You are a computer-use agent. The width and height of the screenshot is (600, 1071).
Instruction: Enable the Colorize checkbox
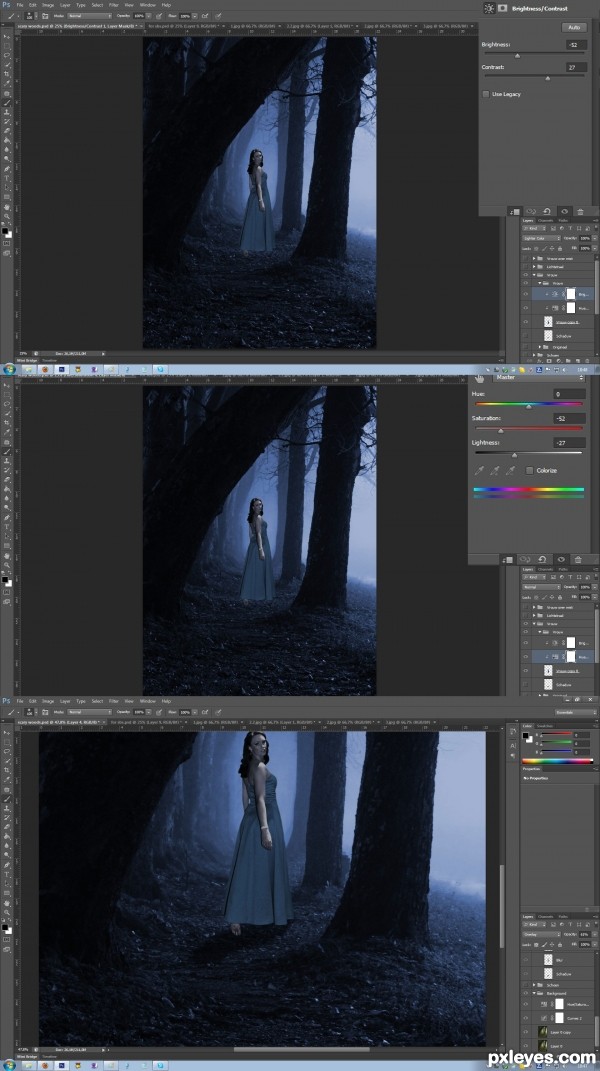[x=529, y=471]
